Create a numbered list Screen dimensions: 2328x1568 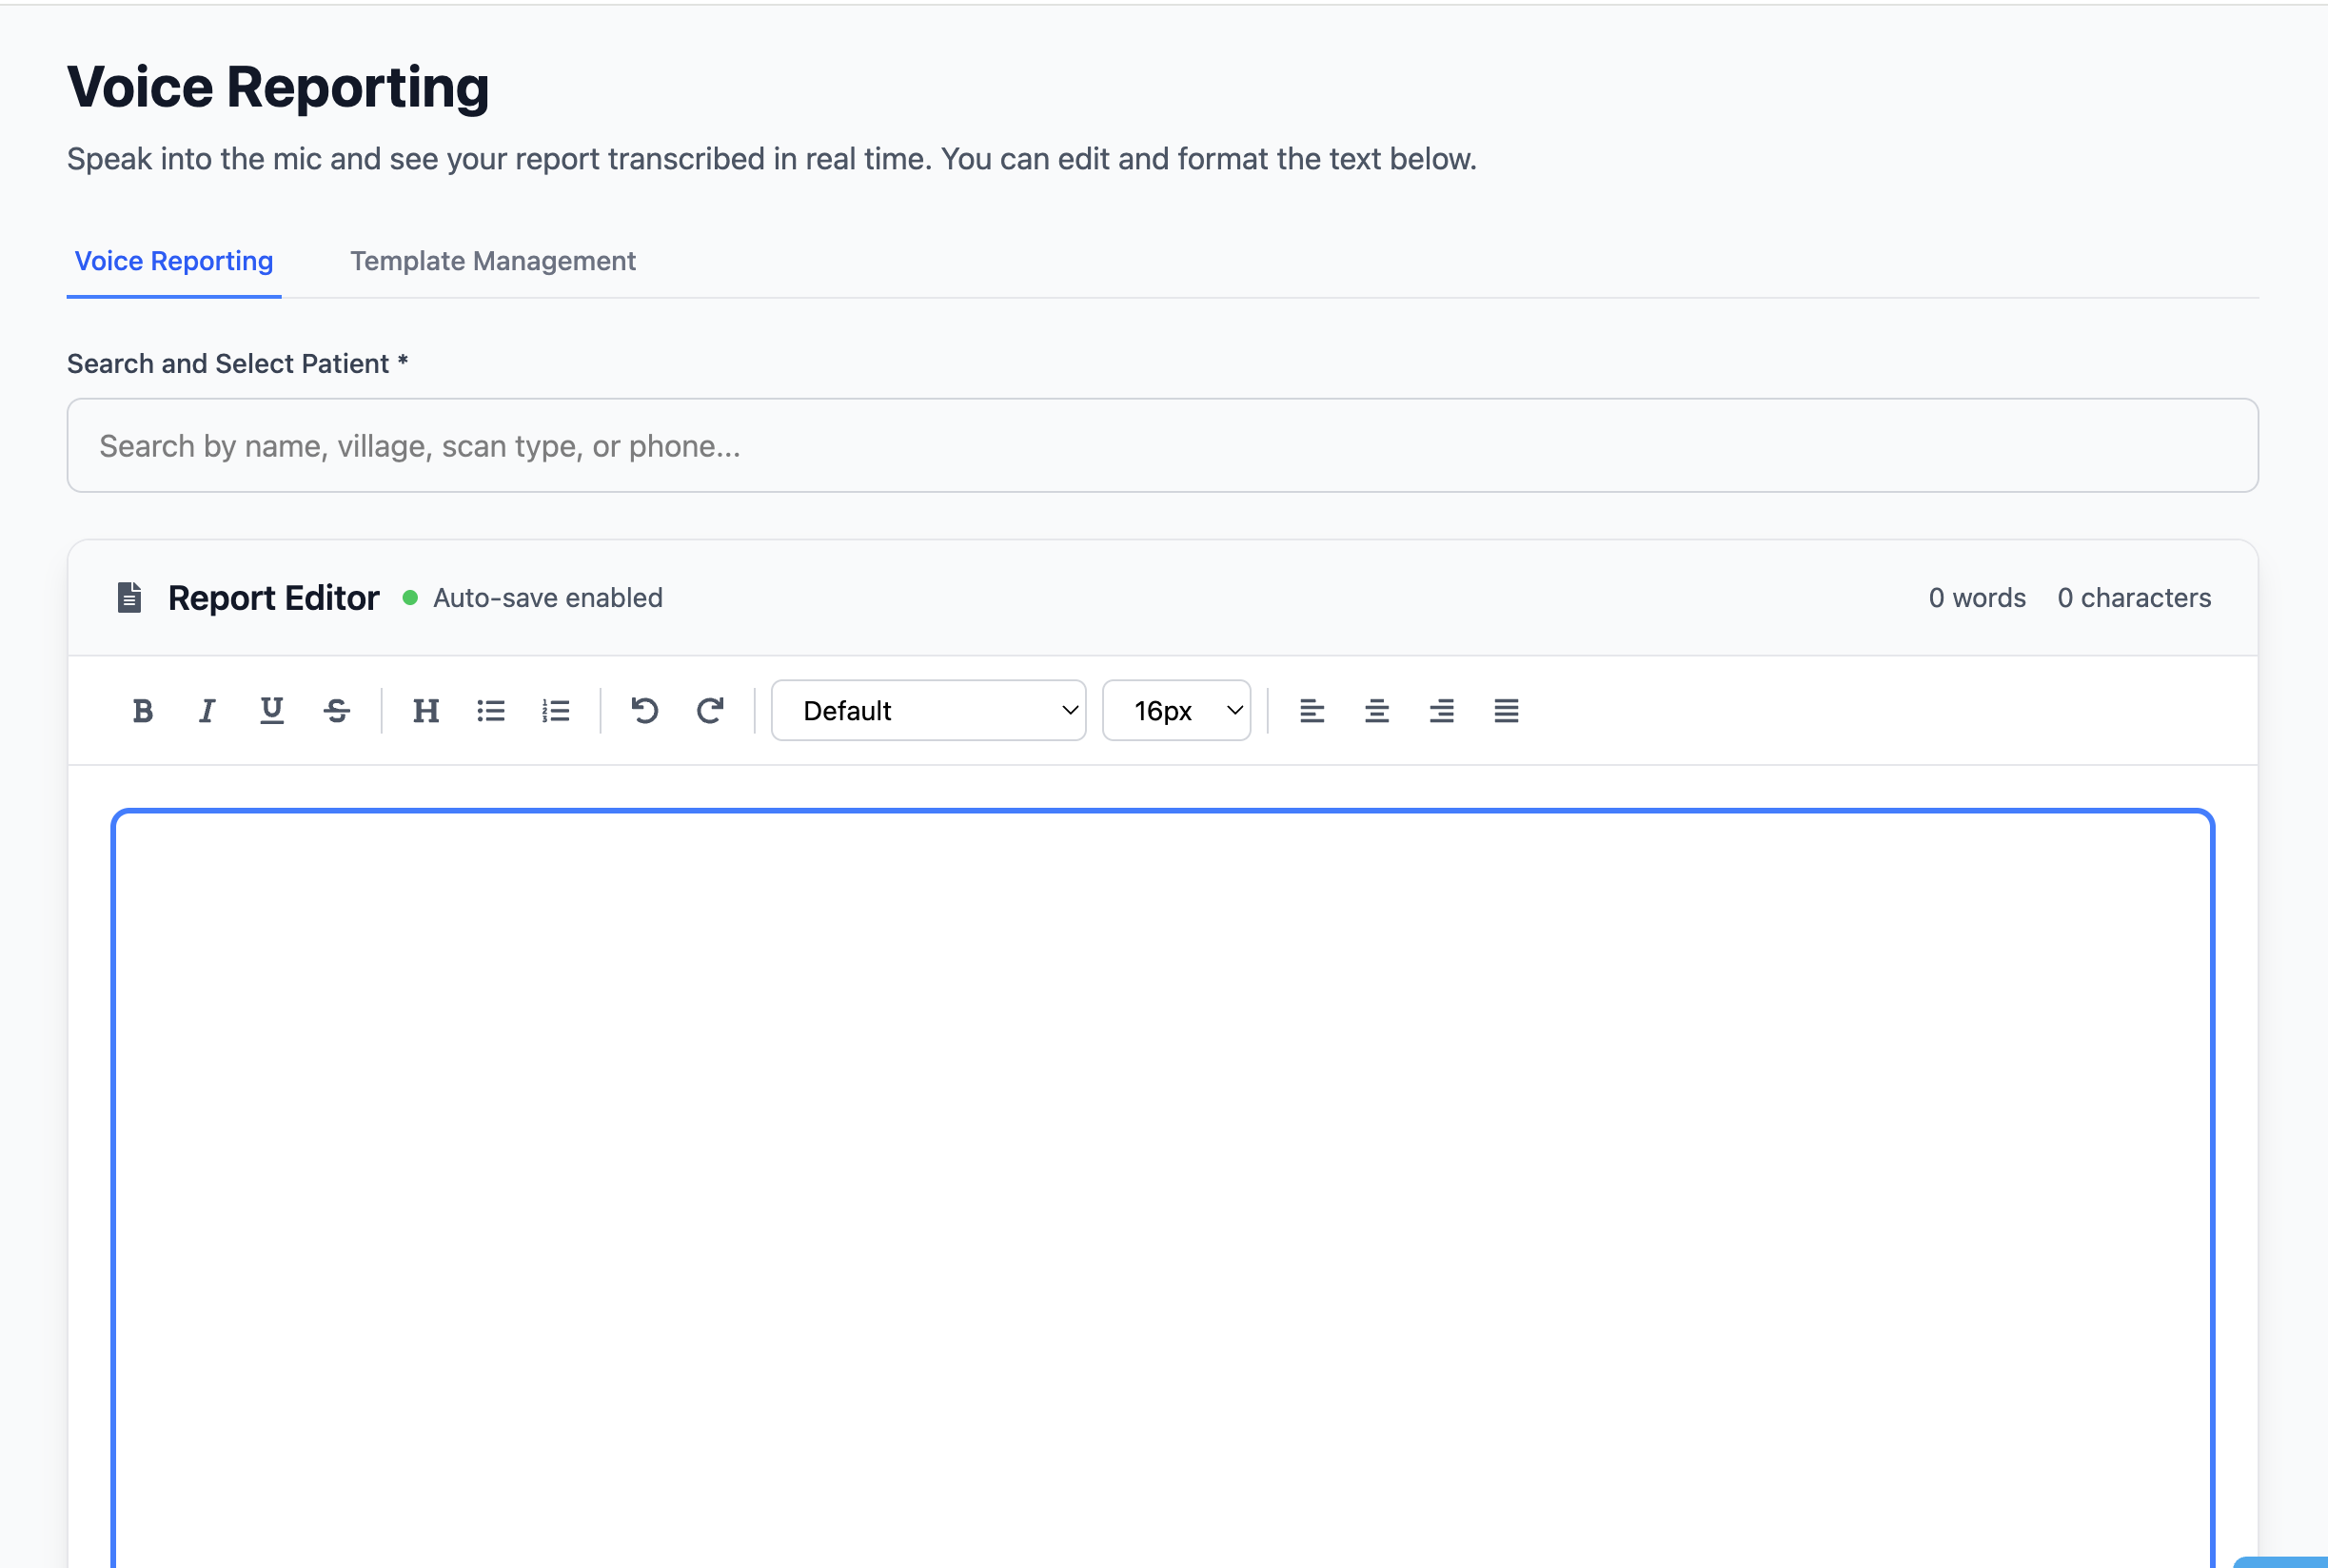(556, 710)
